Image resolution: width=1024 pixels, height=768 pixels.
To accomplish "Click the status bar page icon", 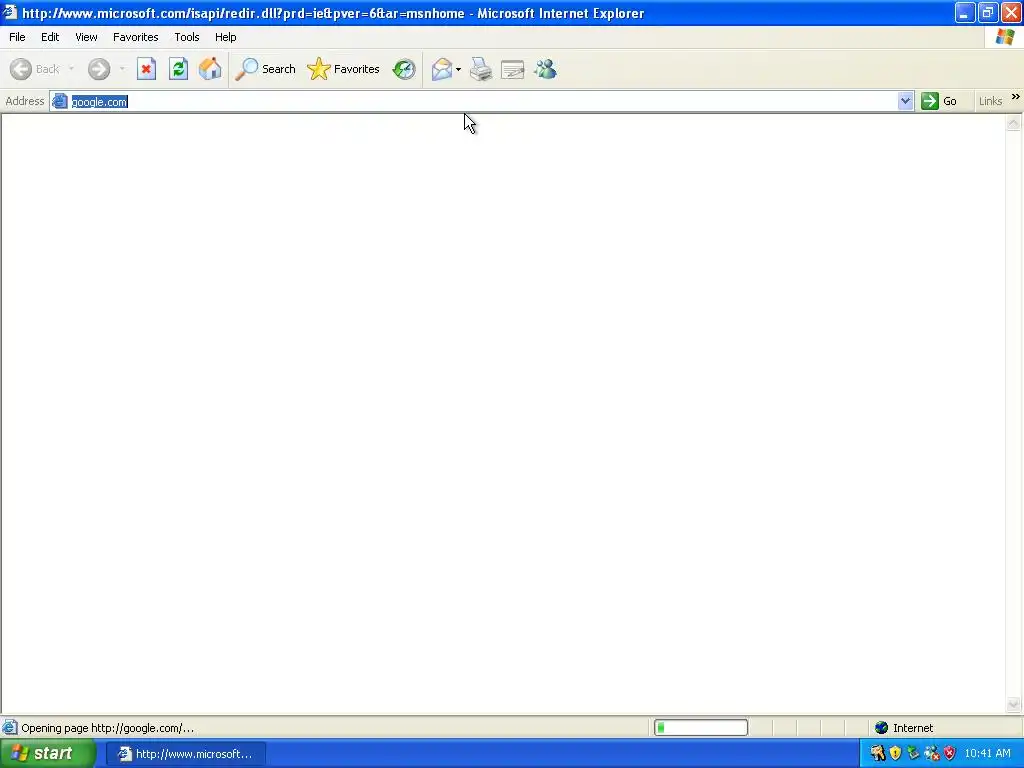I will 10,728.
